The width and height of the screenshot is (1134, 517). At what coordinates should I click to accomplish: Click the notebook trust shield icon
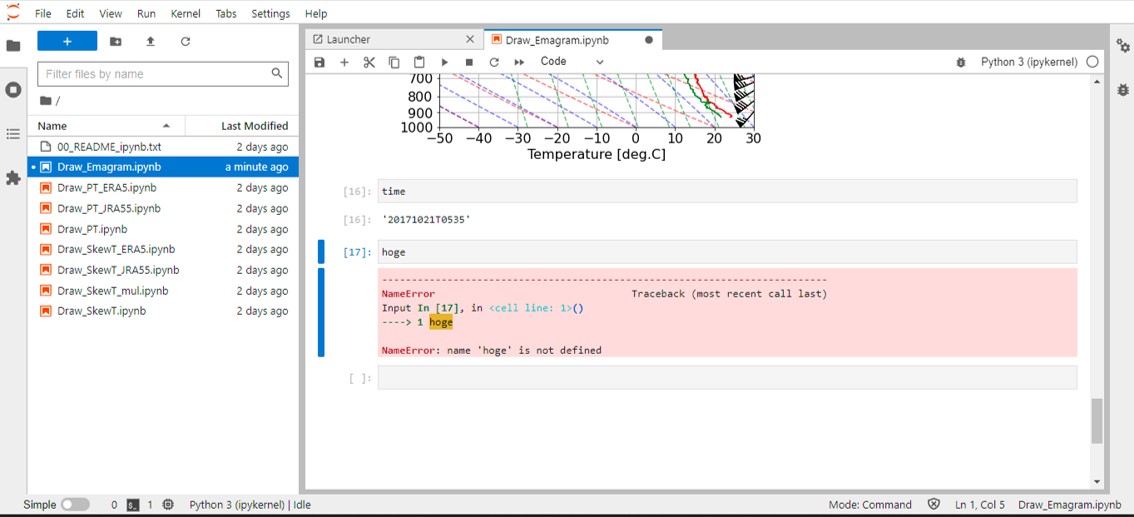coord(934,505)
